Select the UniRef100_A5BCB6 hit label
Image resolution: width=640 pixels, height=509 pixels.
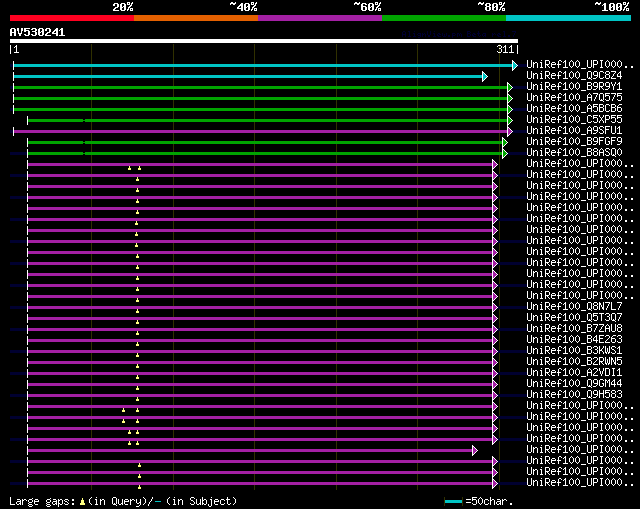pos(573,109)
